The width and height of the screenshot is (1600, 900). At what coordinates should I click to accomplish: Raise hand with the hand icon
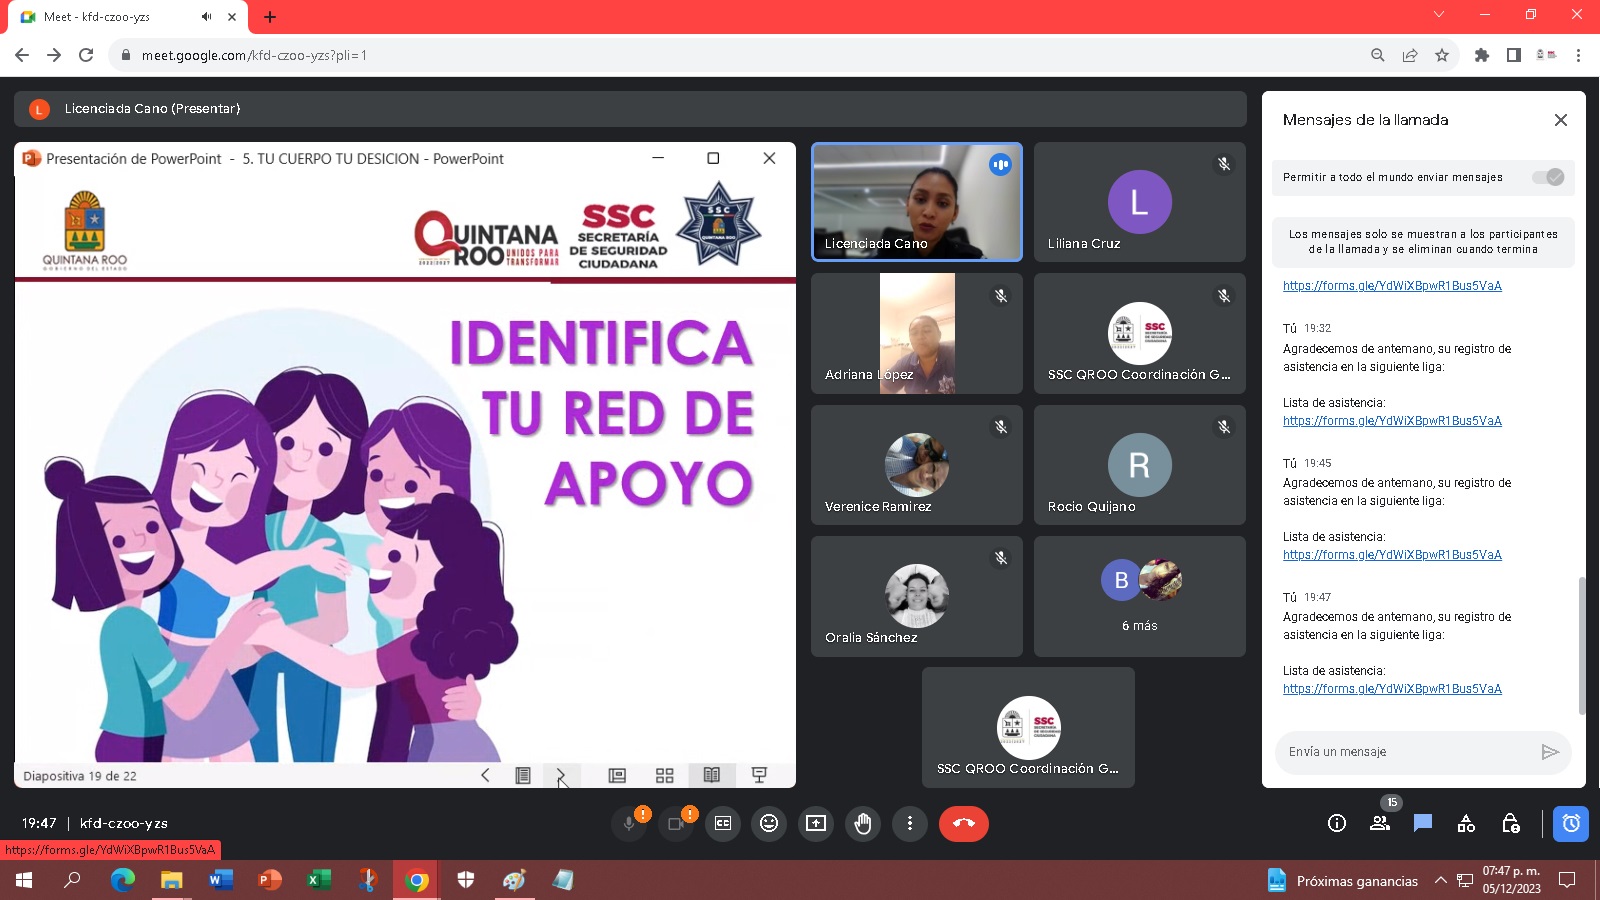863,823
